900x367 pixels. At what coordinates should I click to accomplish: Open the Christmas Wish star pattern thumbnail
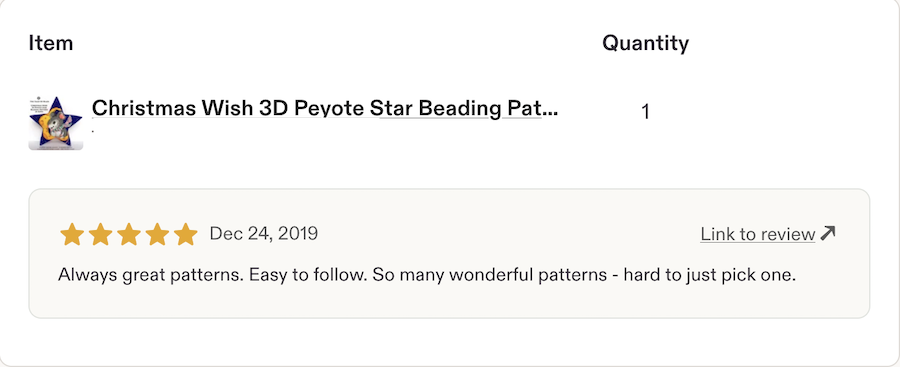[56, 123]
